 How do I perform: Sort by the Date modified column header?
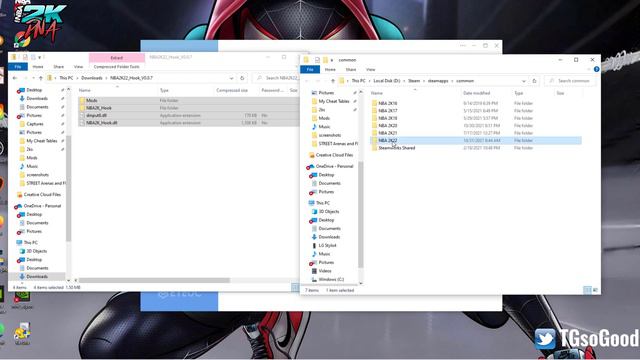(476, 93)
